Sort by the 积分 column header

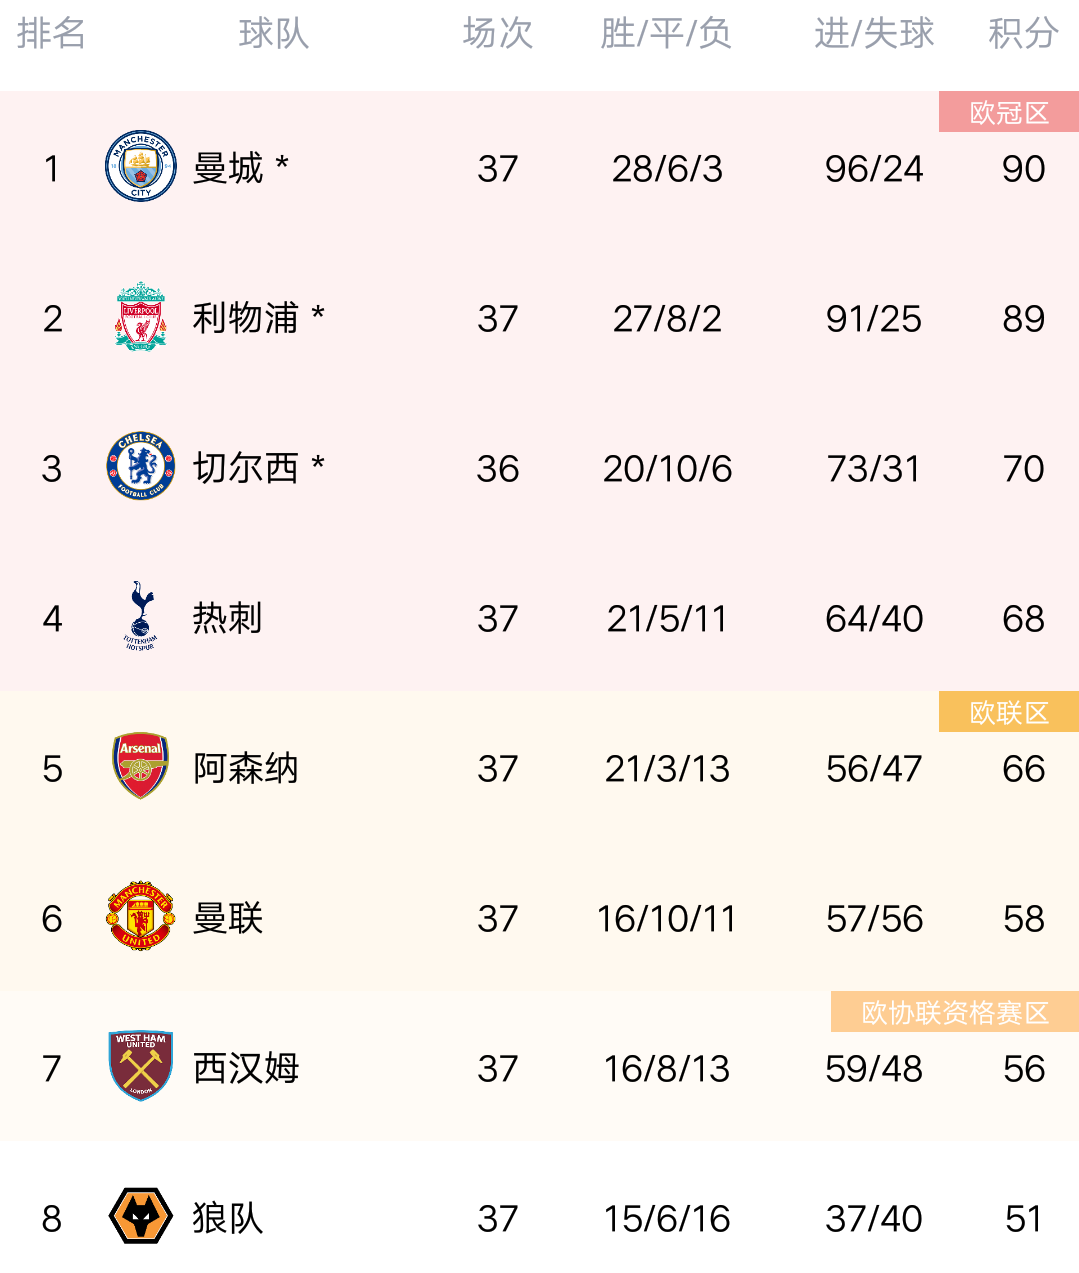pos(1023,34)
